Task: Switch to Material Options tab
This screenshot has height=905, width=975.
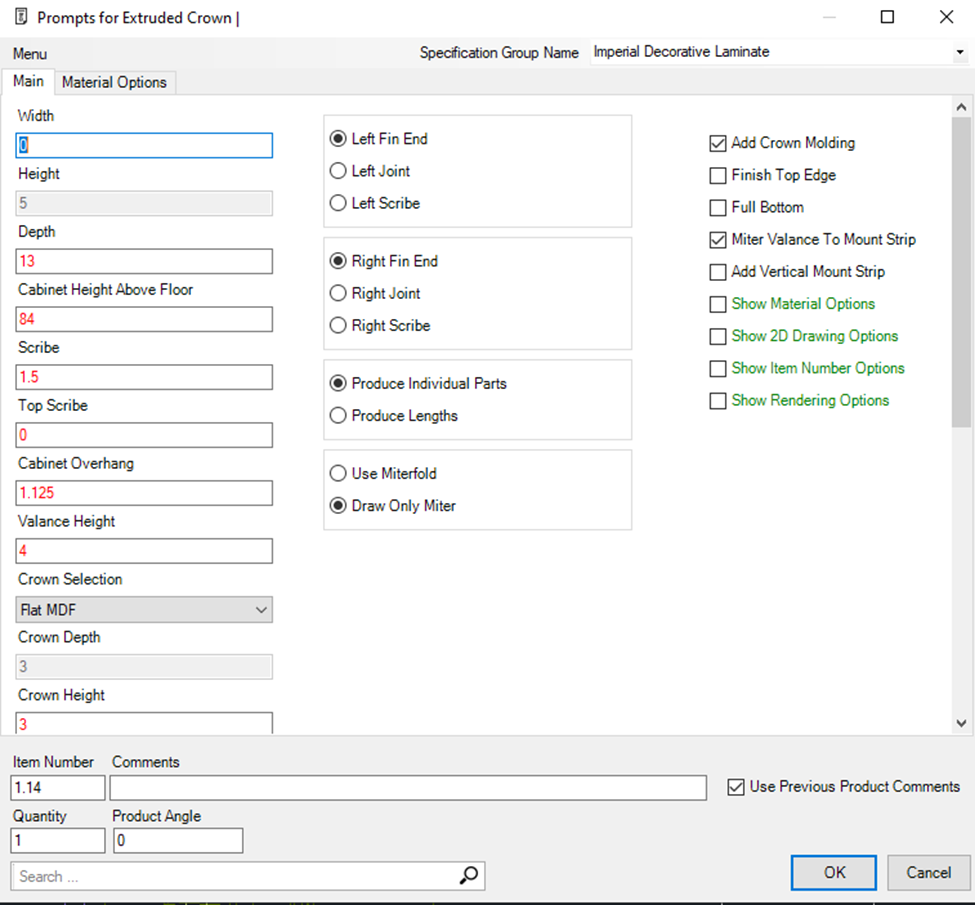Action: 114,82
